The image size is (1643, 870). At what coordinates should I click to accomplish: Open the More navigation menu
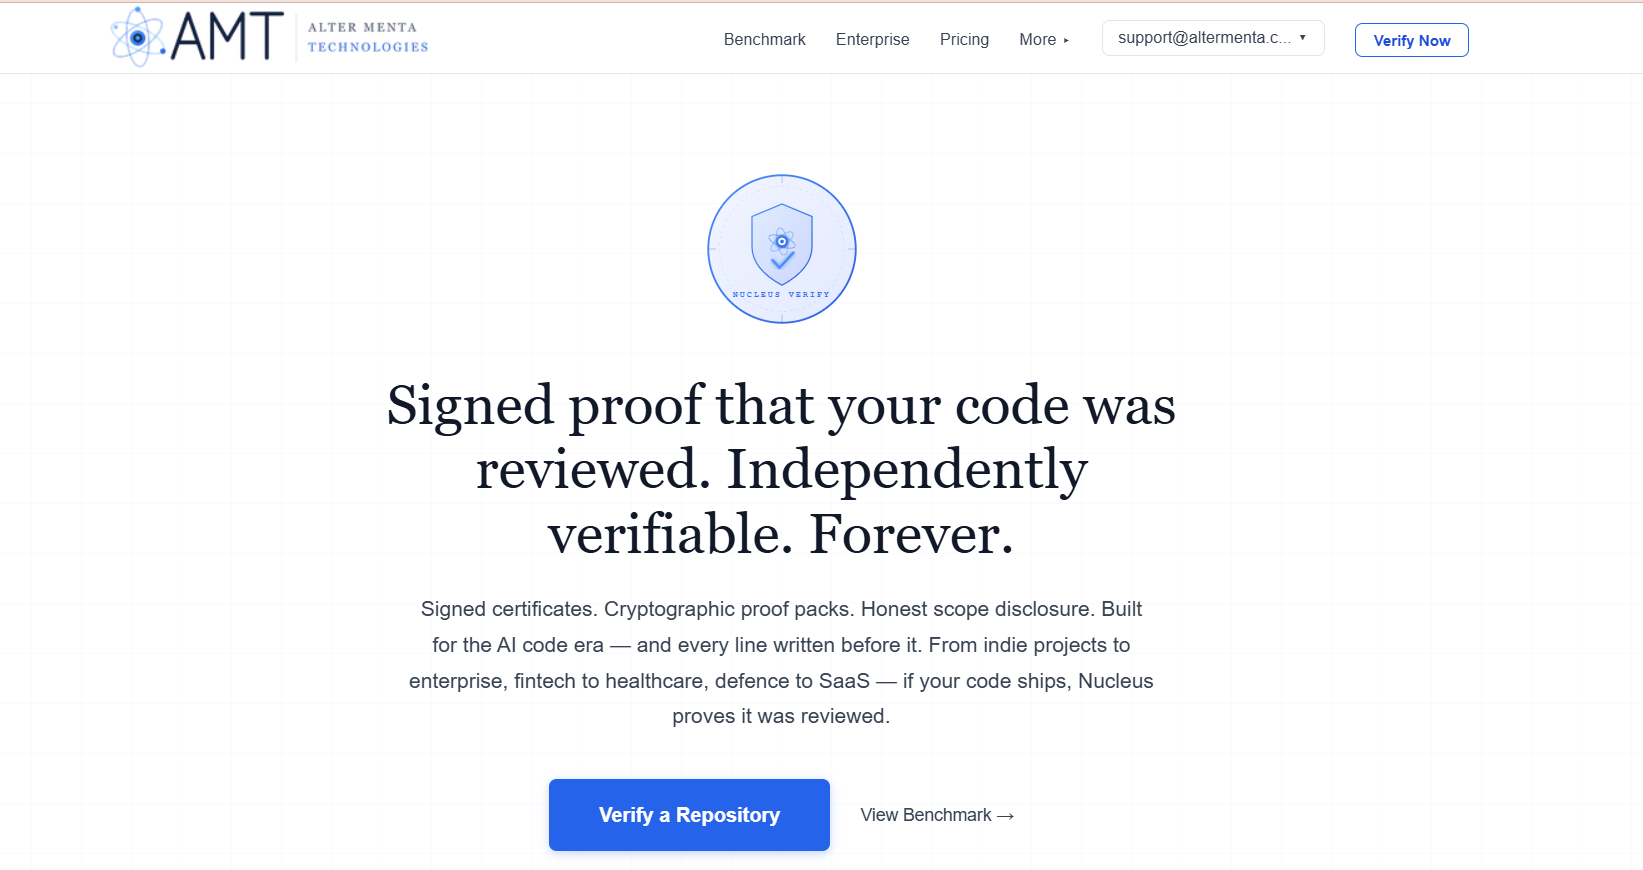click(x=1040, y=40)
